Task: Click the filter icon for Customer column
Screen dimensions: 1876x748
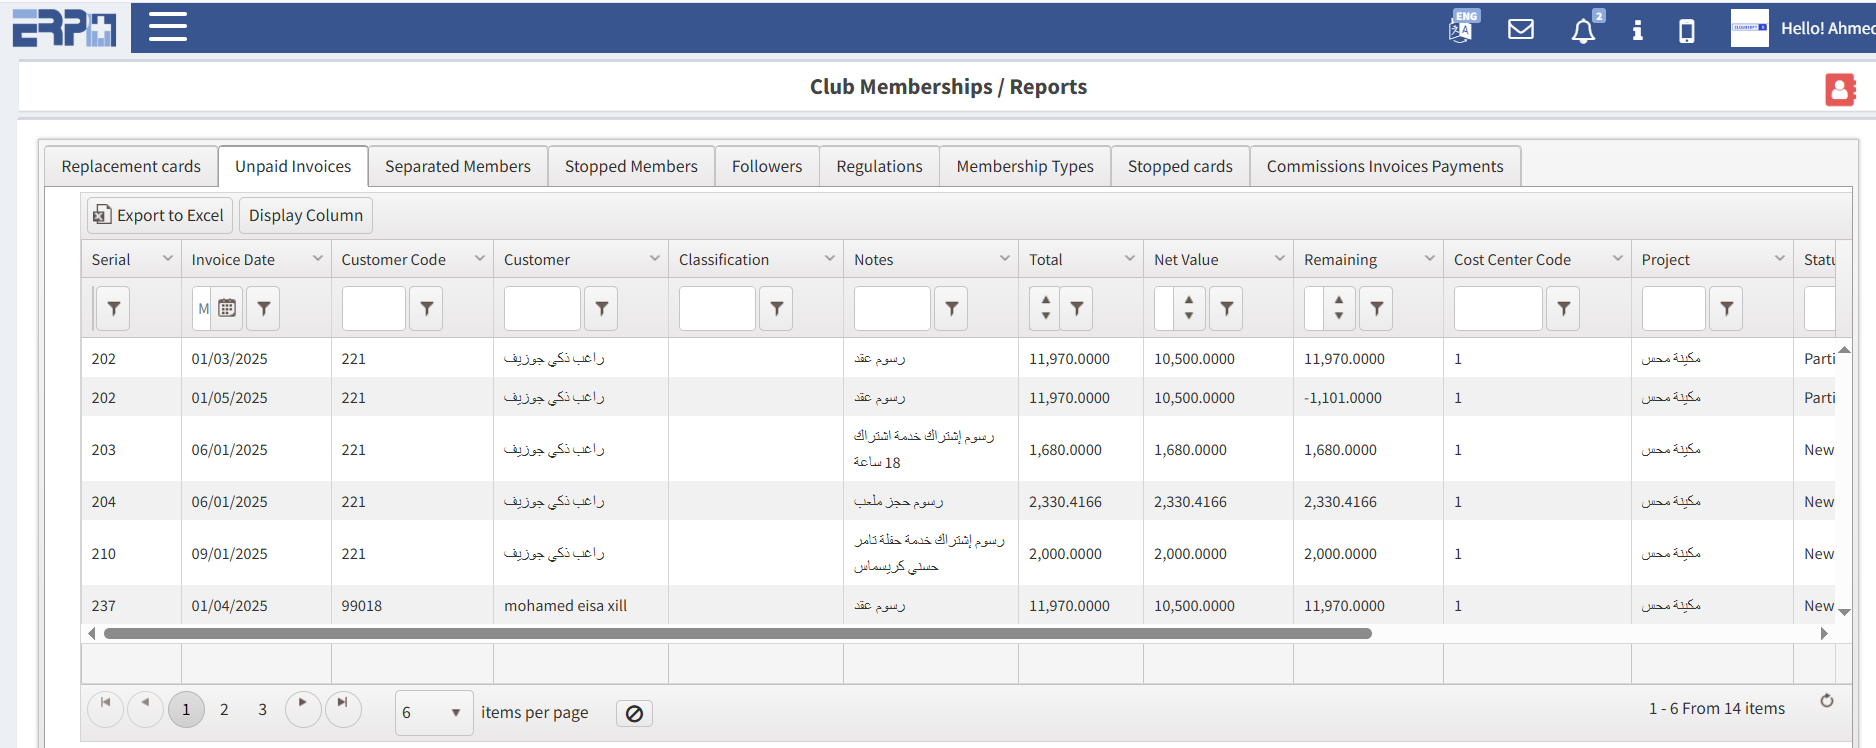Action: pos(601,309)
